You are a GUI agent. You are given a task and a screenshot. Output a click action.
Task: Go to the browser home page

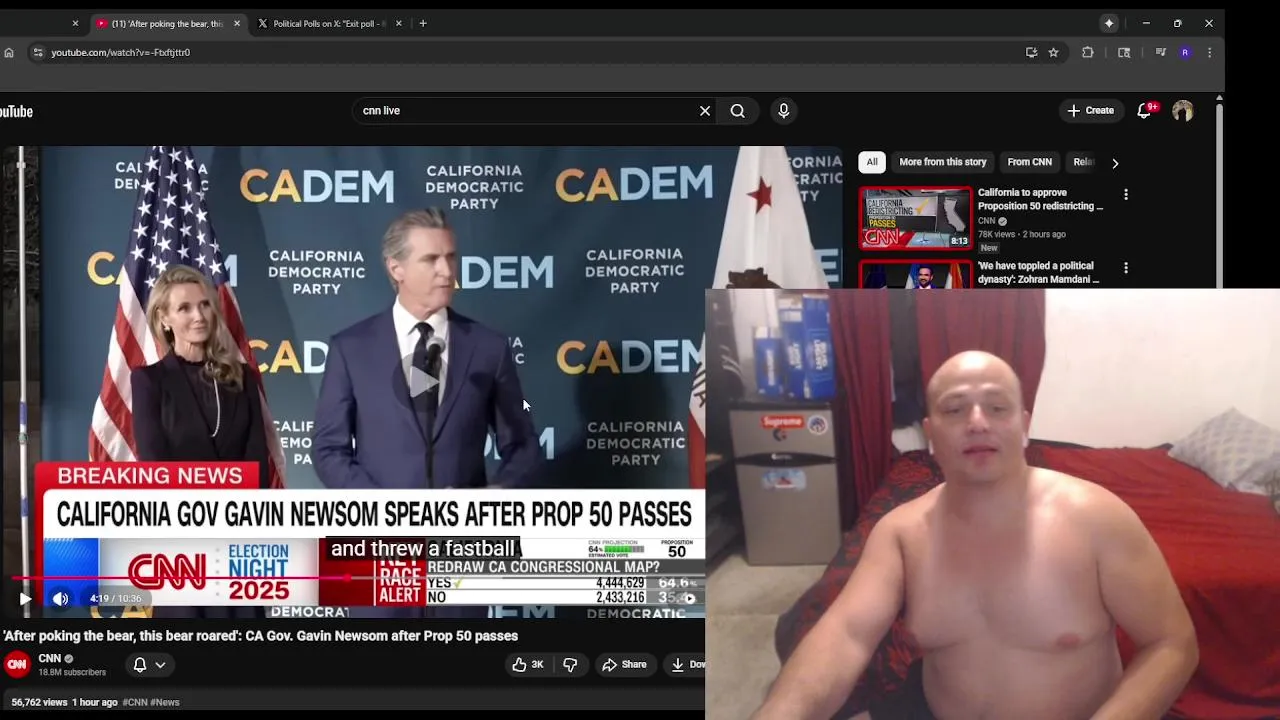[9, 52]
